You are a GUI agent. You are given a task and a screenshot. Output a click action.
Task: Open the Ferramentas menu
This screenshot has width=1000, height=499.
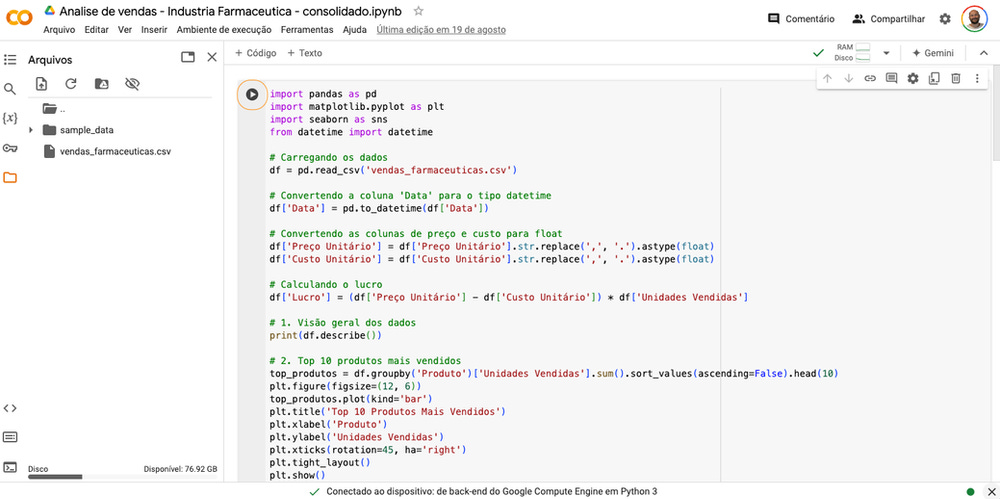click(x=307, y=29)
